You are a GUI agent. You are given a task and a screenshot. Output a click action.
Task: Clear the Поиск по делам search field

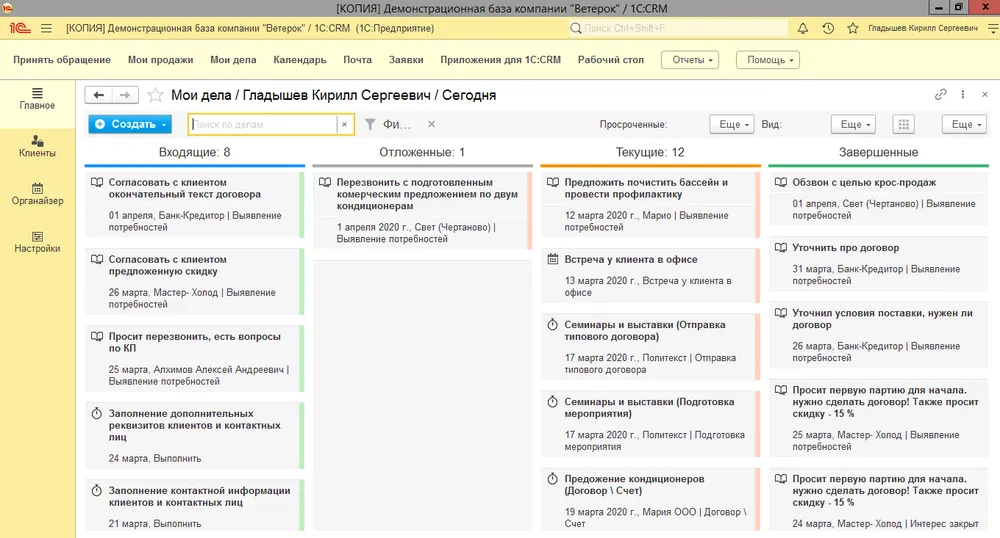click(x=344, y=124)
